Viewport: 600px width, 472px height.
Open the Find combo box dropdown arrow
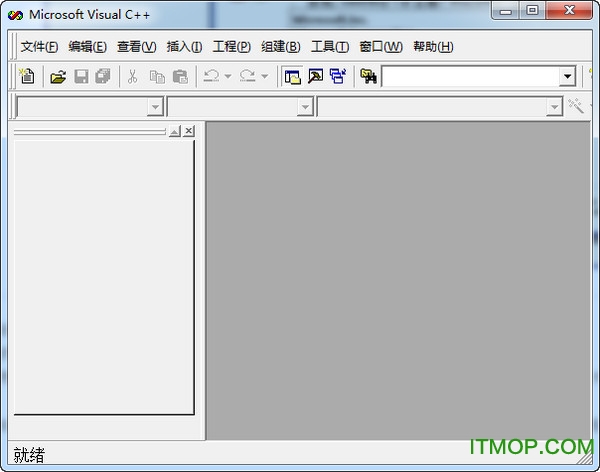click(567, 77)
